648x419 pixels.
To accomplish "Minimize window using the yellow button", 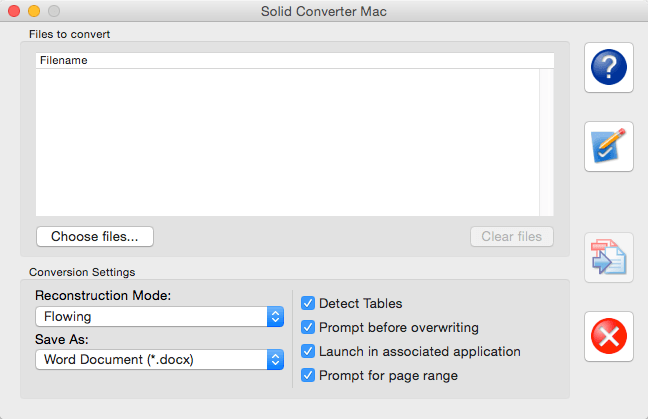I will tap(34, 11).
